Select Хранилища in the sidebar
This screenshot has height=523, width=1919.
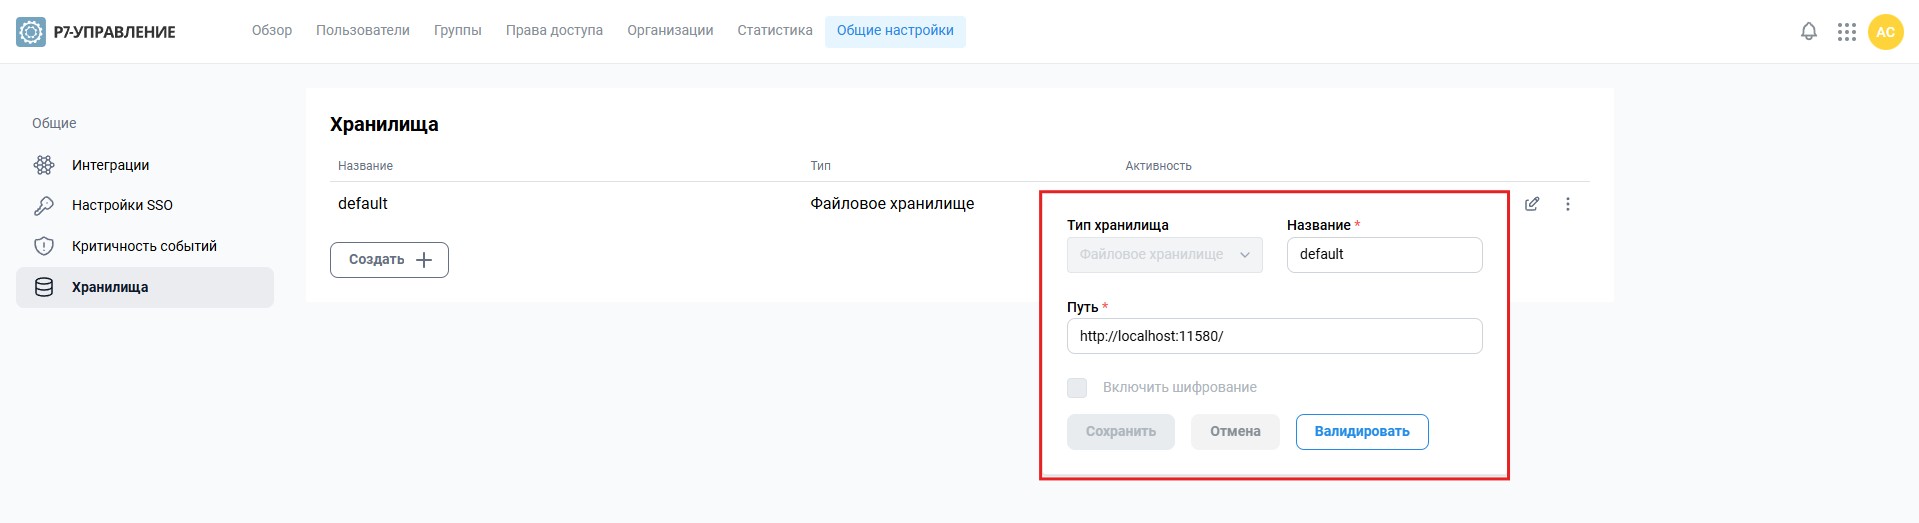[x=145, y=287]
